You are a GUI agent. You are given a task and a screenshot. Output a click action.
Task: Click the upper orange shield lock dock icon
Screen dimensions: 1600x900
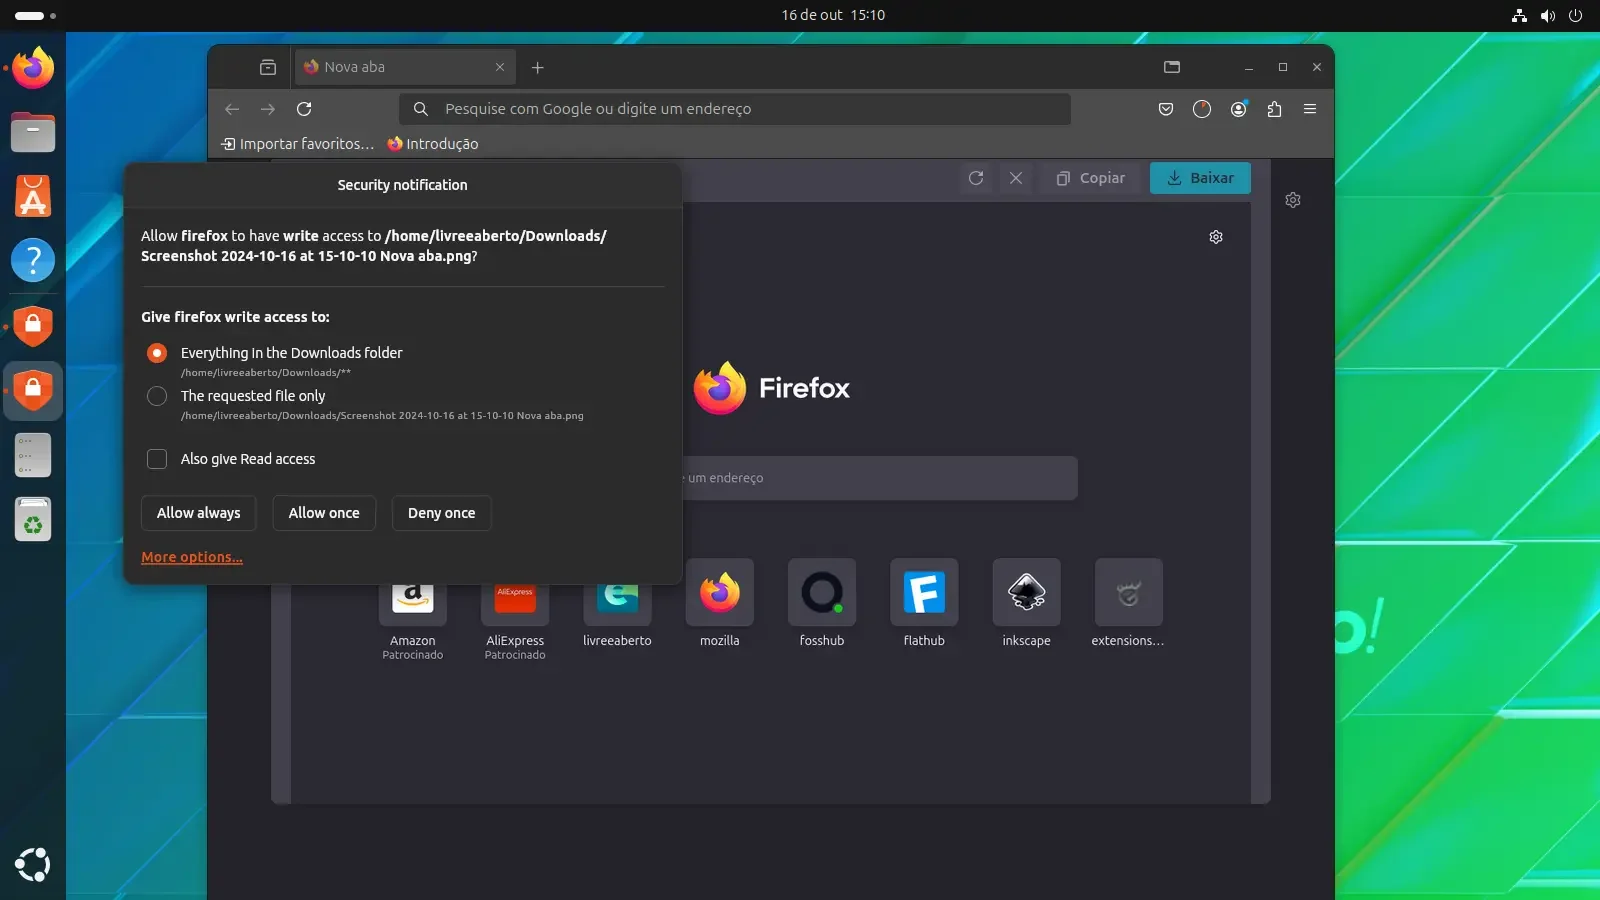click(x=33, y=325)
